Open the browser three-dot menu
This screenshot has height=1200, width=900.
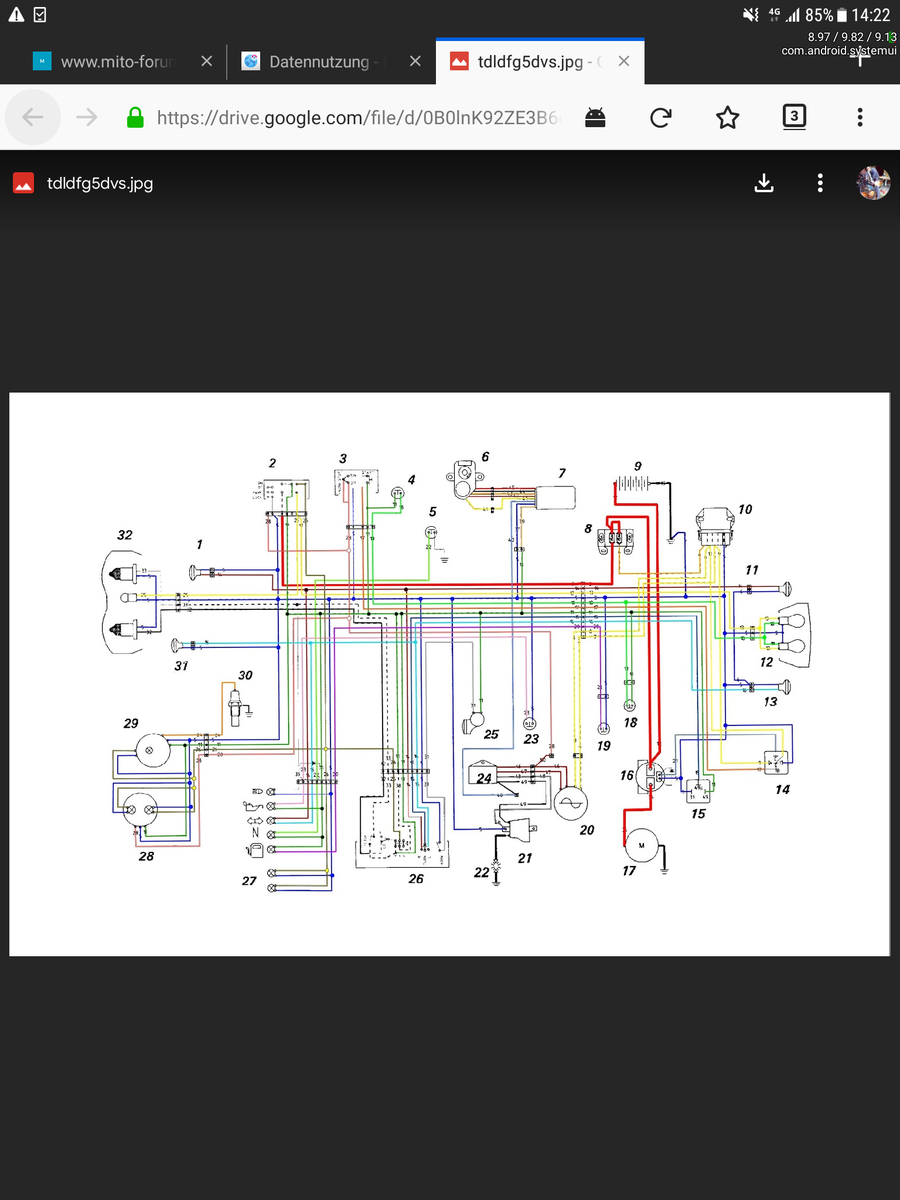859,118
